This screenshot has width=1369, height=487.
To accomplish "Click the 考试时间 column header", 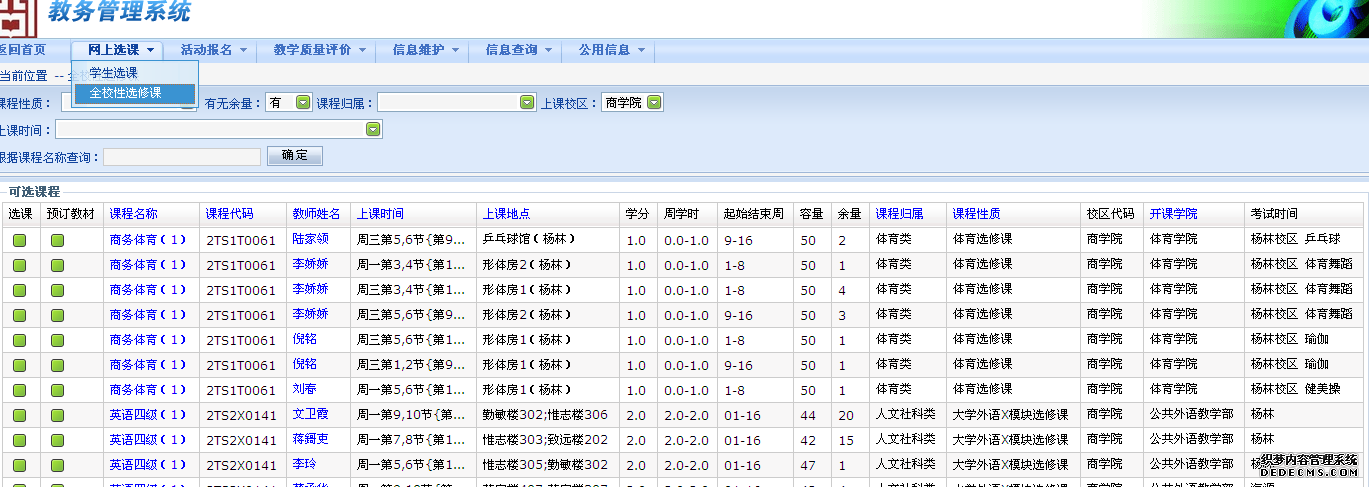I will click(x=1274, y=214).
